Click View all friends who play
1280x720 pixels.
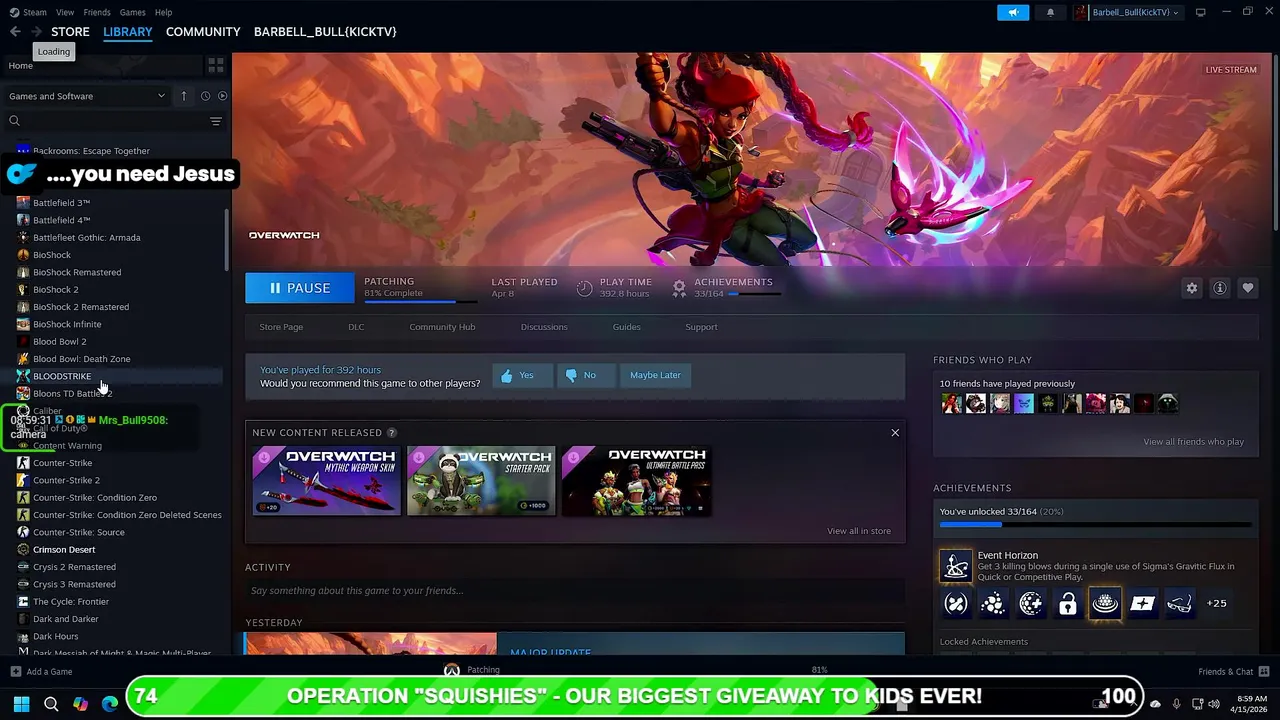click(x=1194, y=442)
